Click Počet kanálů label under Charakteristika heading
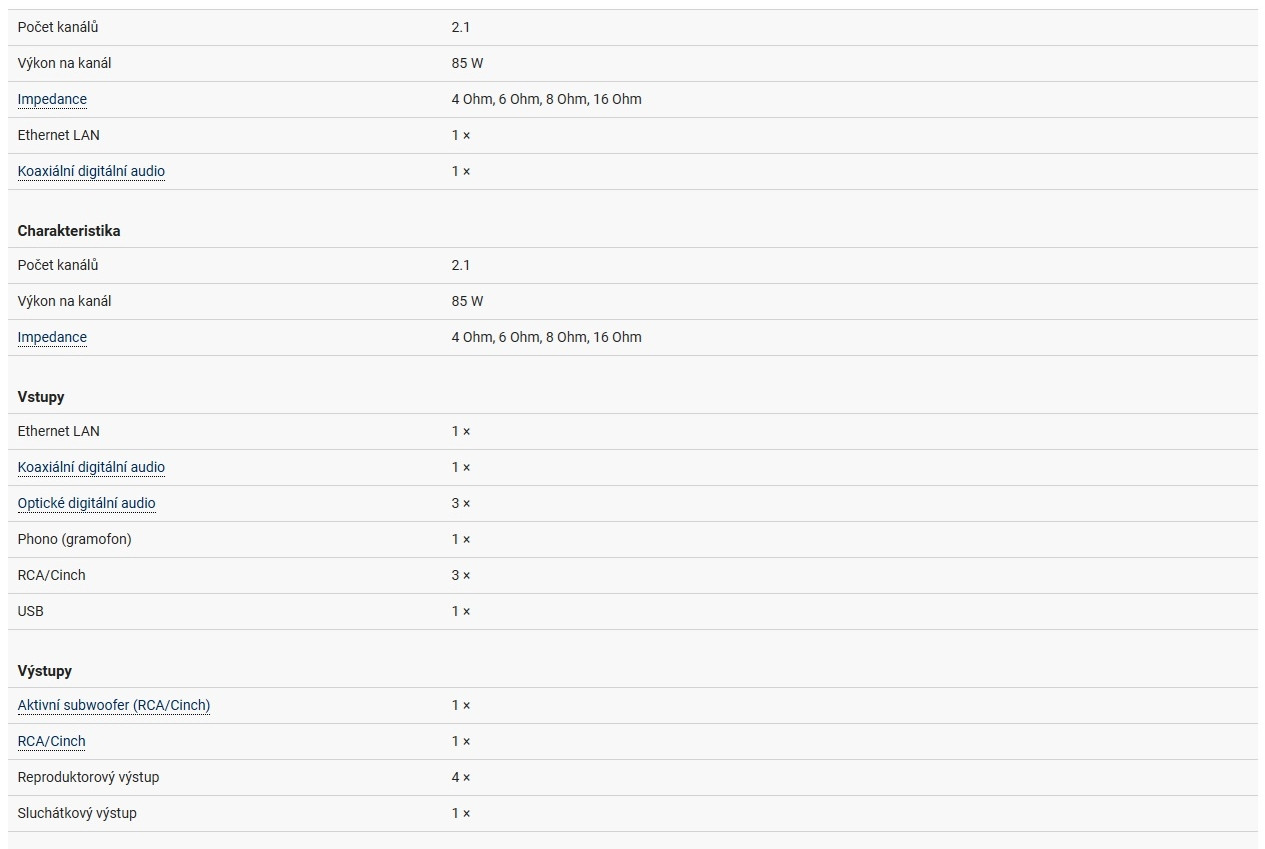This screenshot has height=849, width=1265. click(x=58, y=265)
